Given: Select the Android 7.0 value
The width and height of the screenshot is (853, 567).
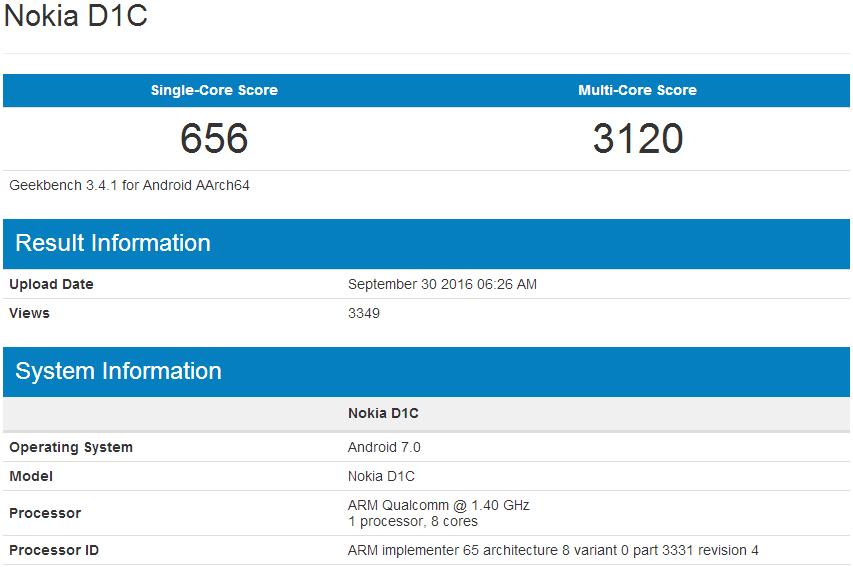Looking at the screenshot, I should pos(384,447).
